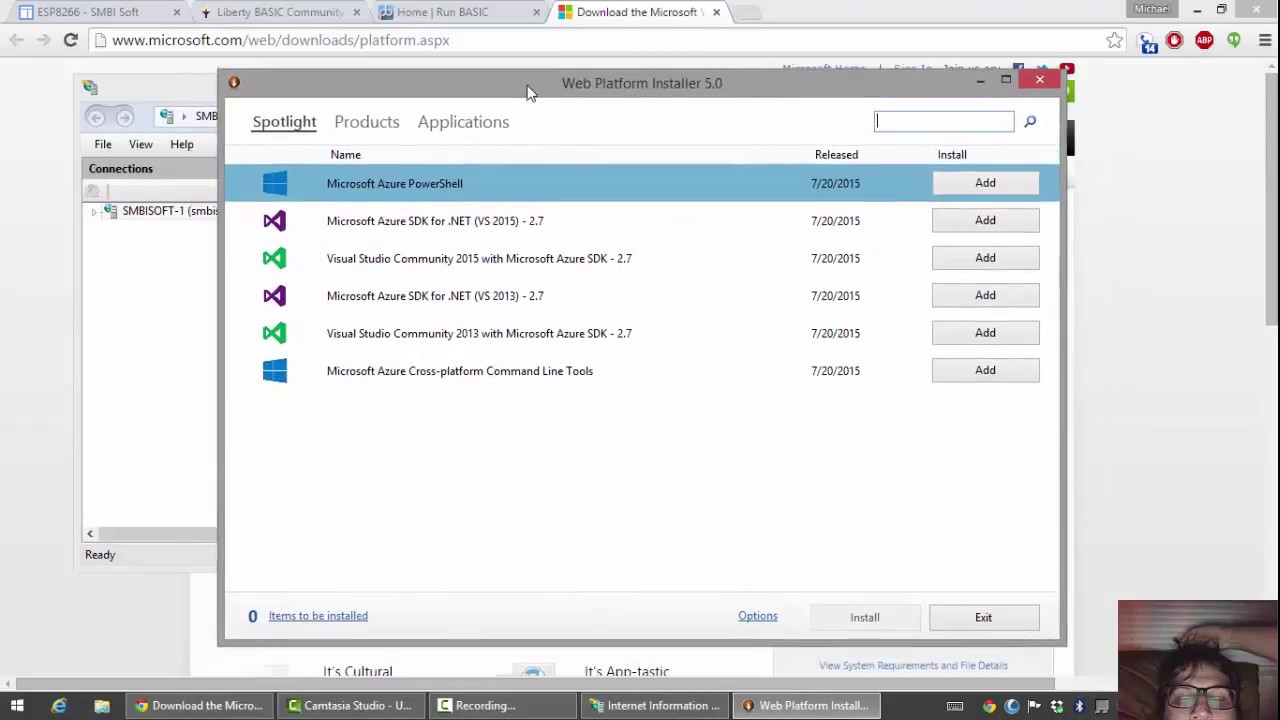Click the Michael profile button in Chrome
The width and height of the screenshot is (1280, 720).
coord(1151,9)
